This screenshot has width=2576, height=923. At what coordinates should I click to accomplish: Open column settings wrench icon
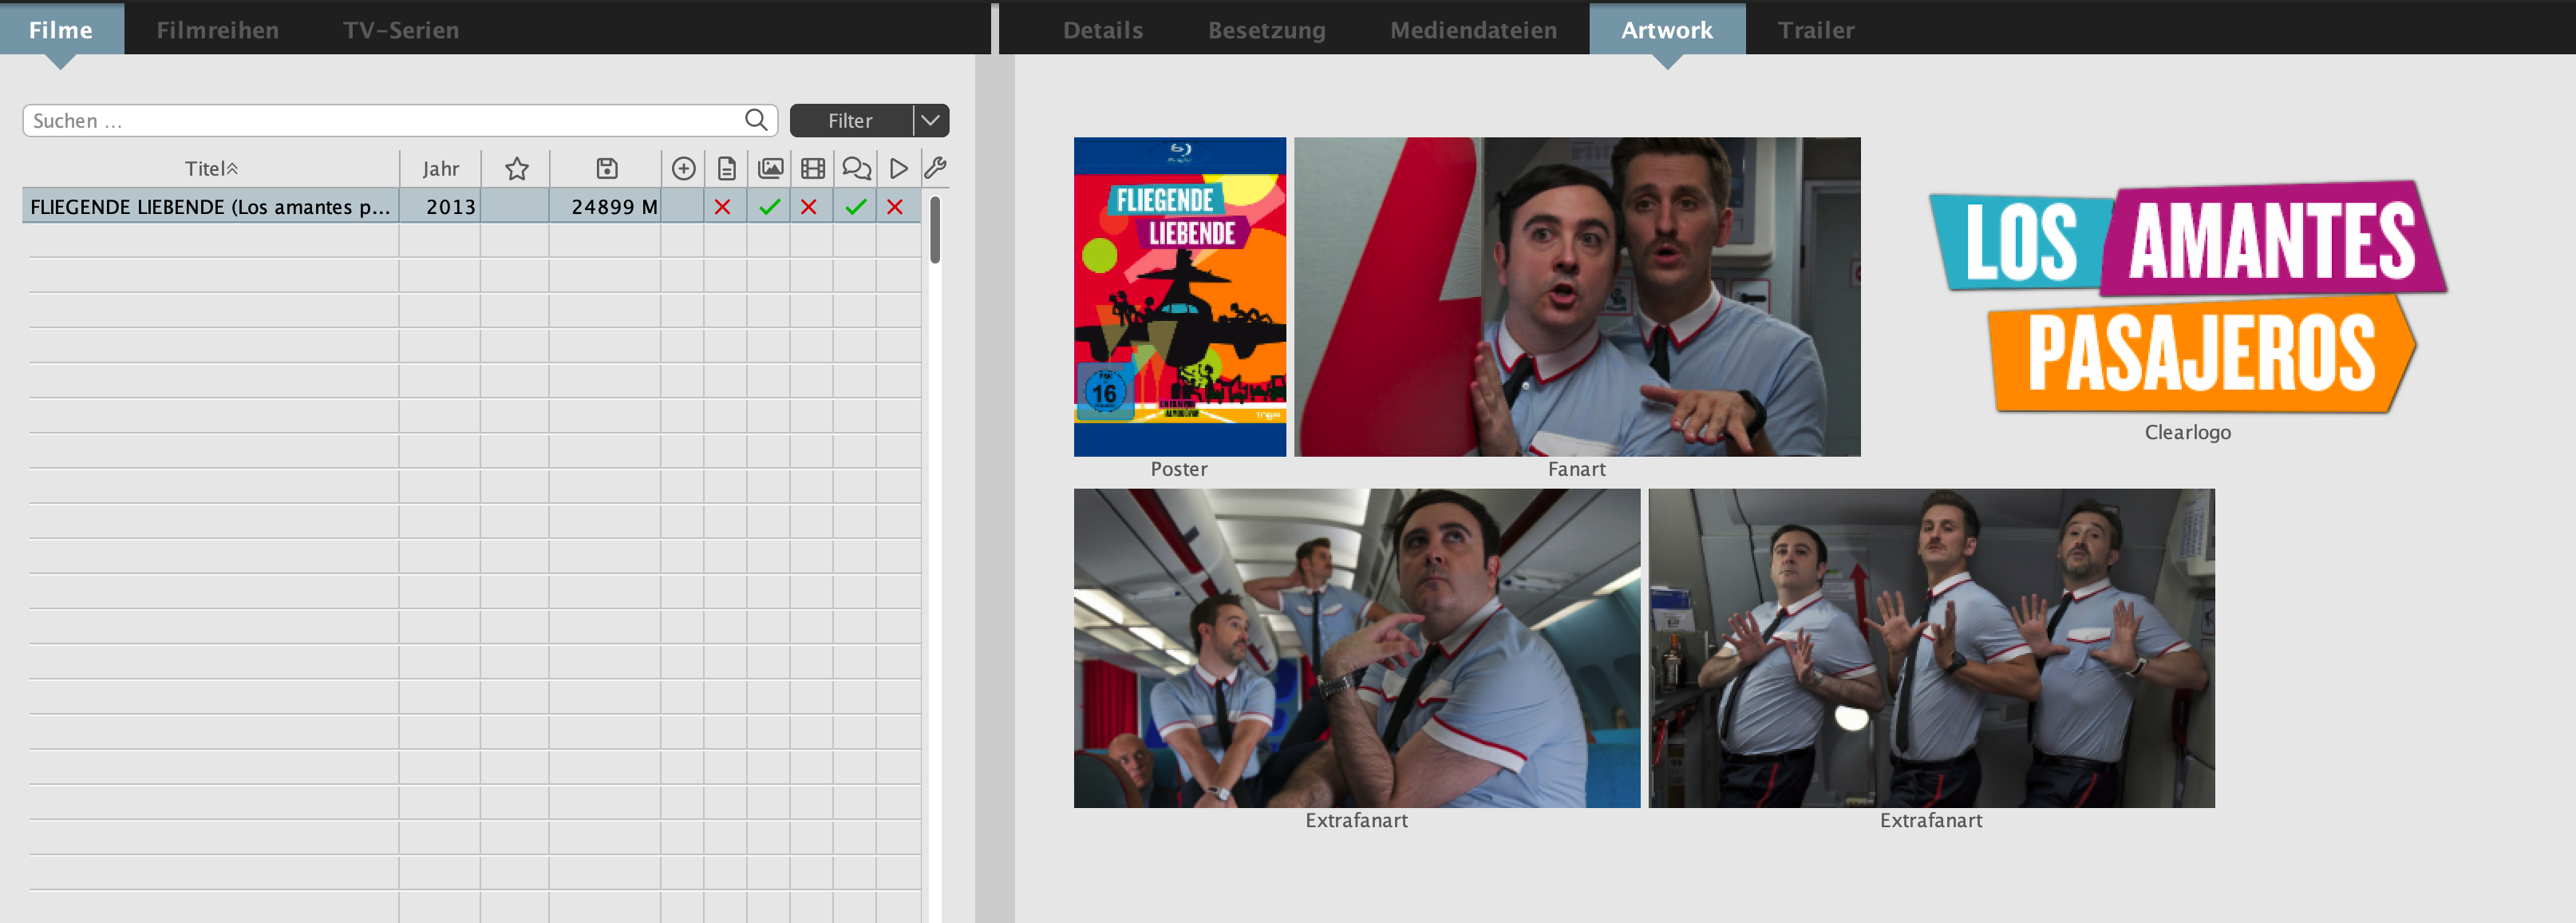935,168
